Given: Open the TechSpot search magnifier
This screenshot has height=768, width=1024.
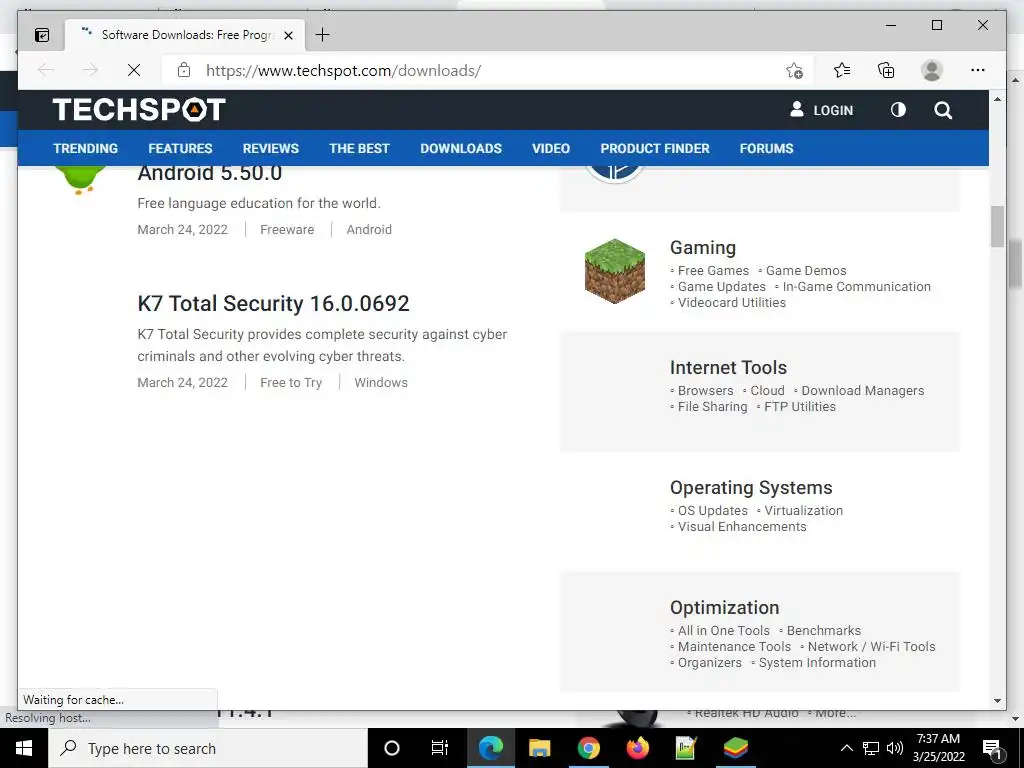Looking at the screenshot, I should [942, 110].
